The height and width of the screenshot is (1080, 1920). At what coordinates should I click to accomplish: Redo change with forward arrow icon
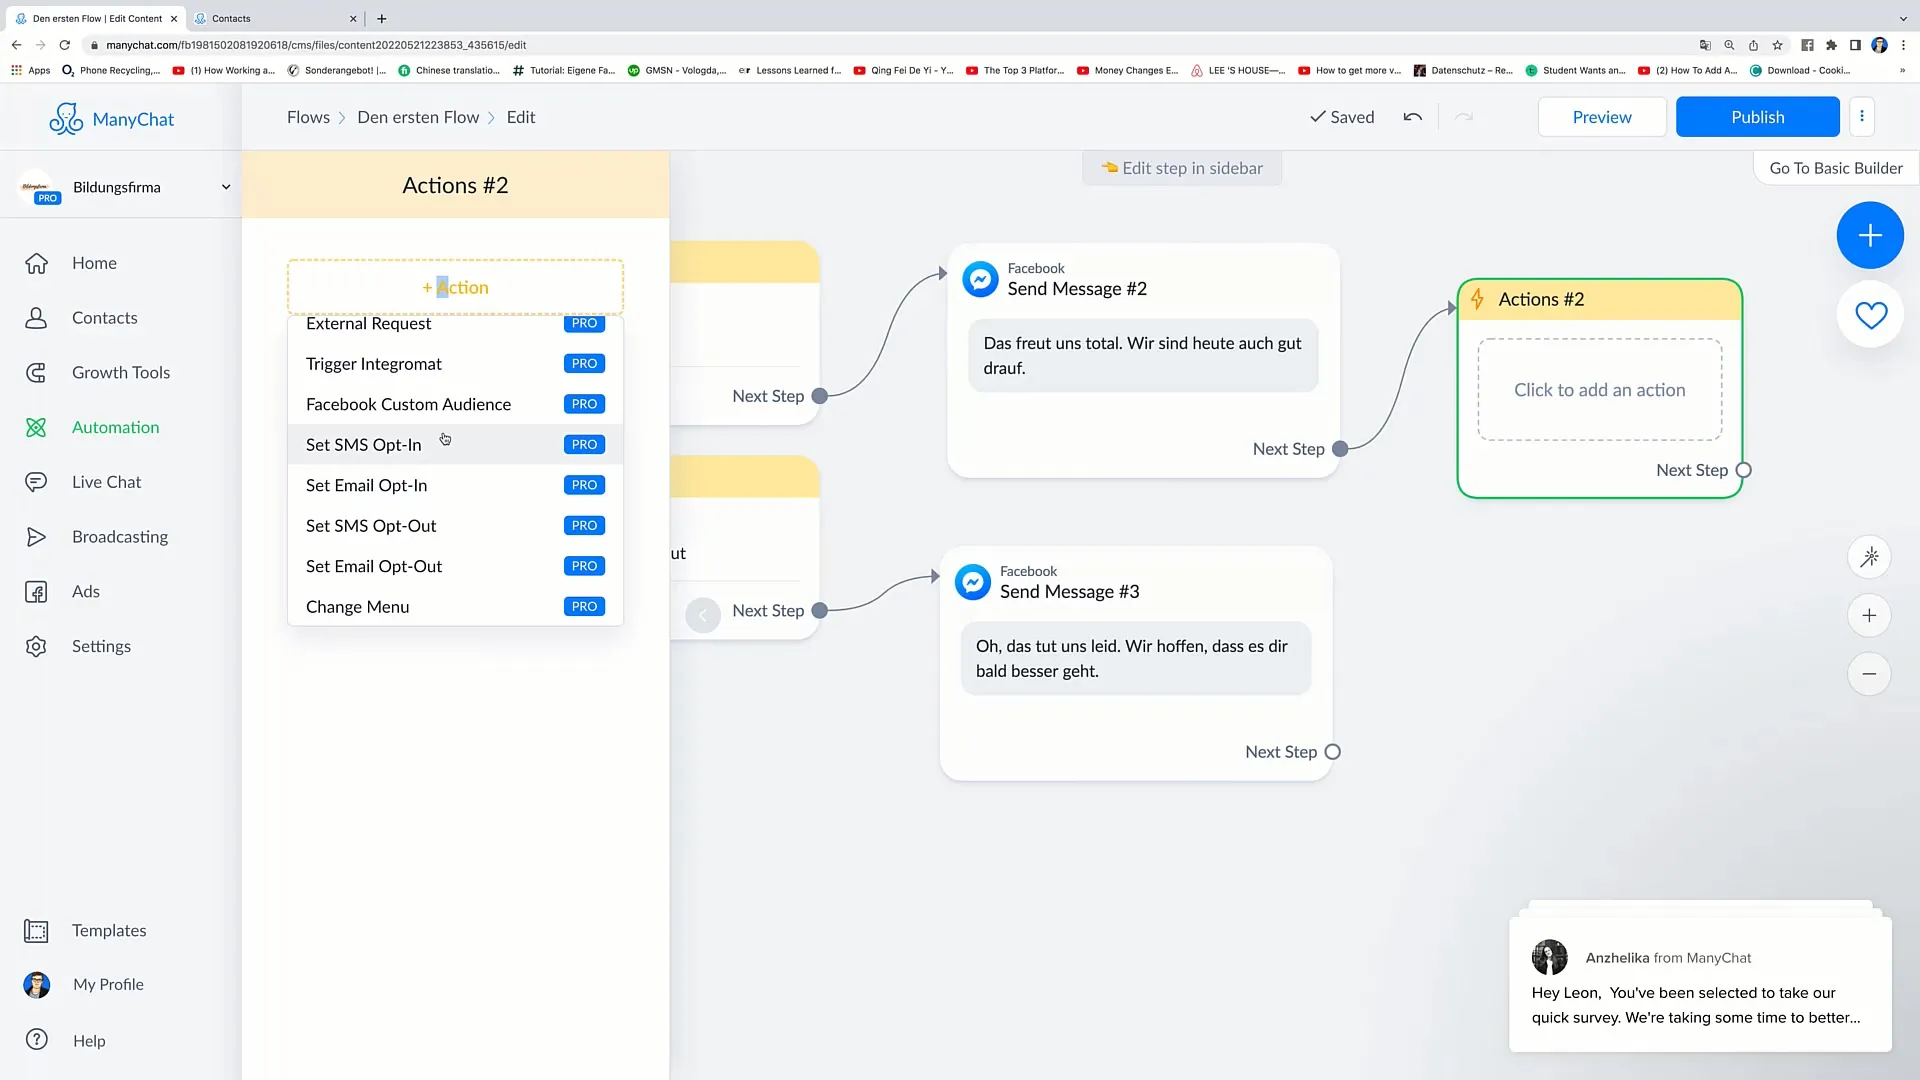[x=1464, y=117]
